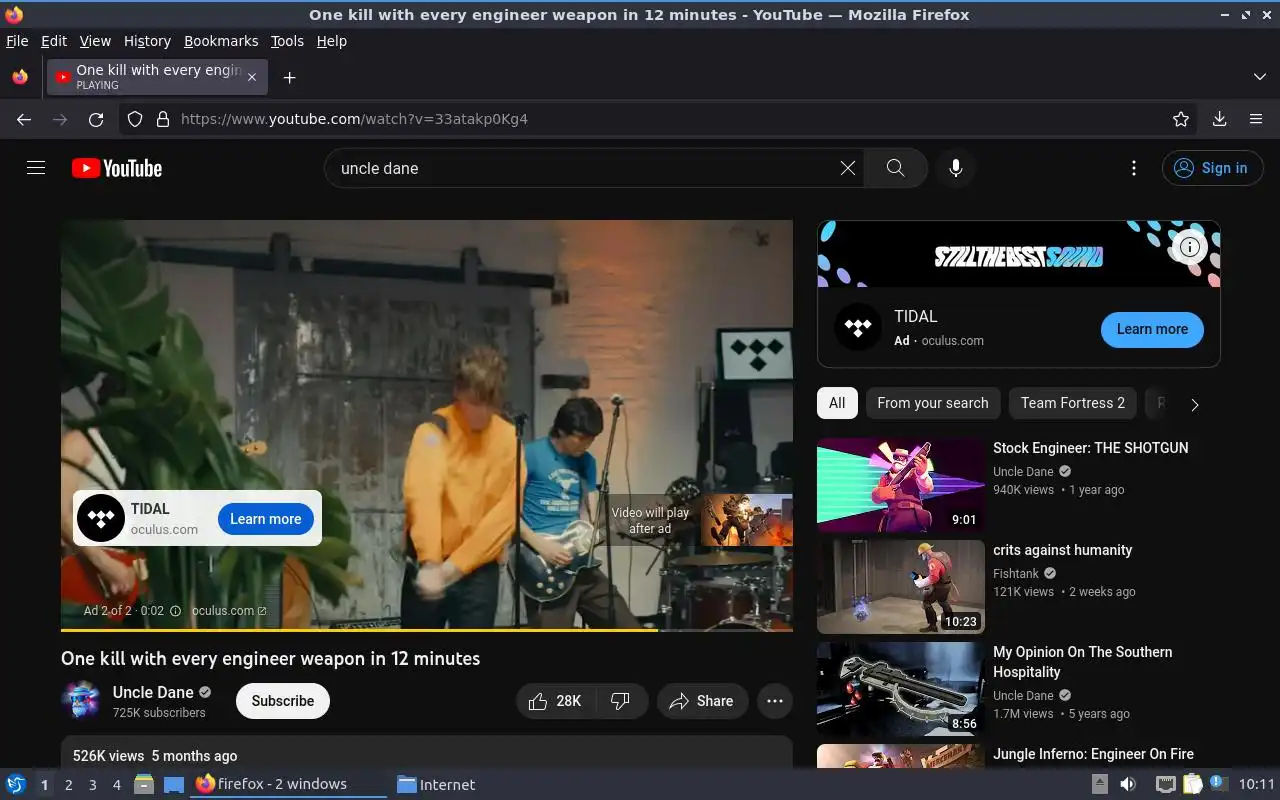
Task: Click the Uncle Dane channel name under video
Action: point(153,692)
